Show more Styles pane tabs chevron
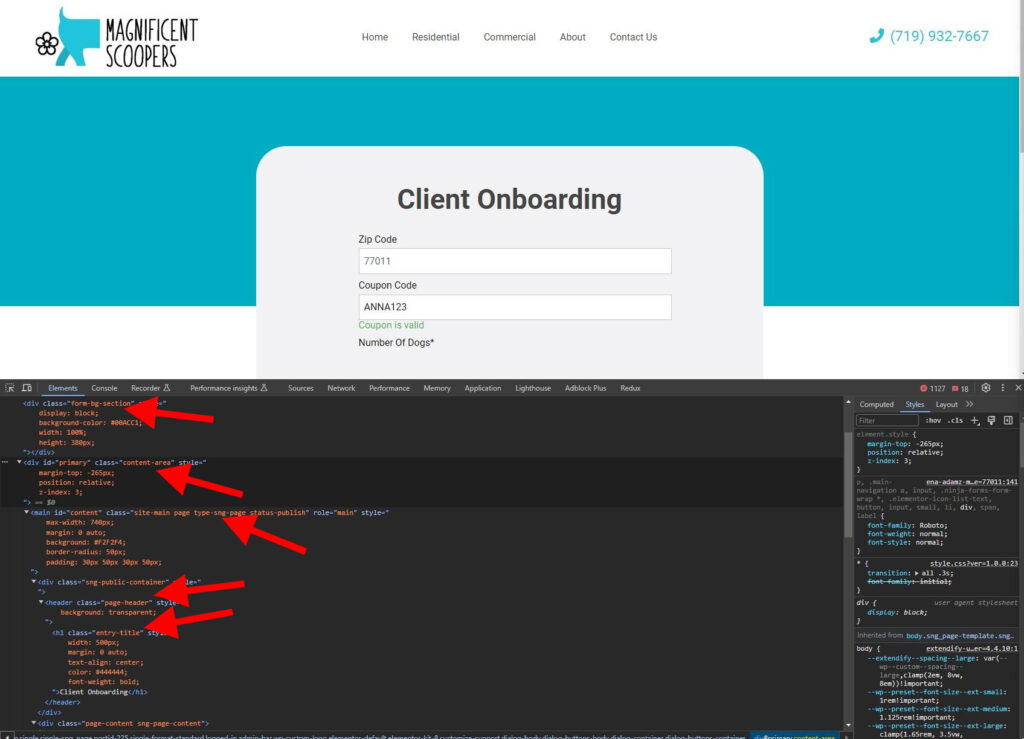Viewport: 1024px width, 739px height. point(969,404)
